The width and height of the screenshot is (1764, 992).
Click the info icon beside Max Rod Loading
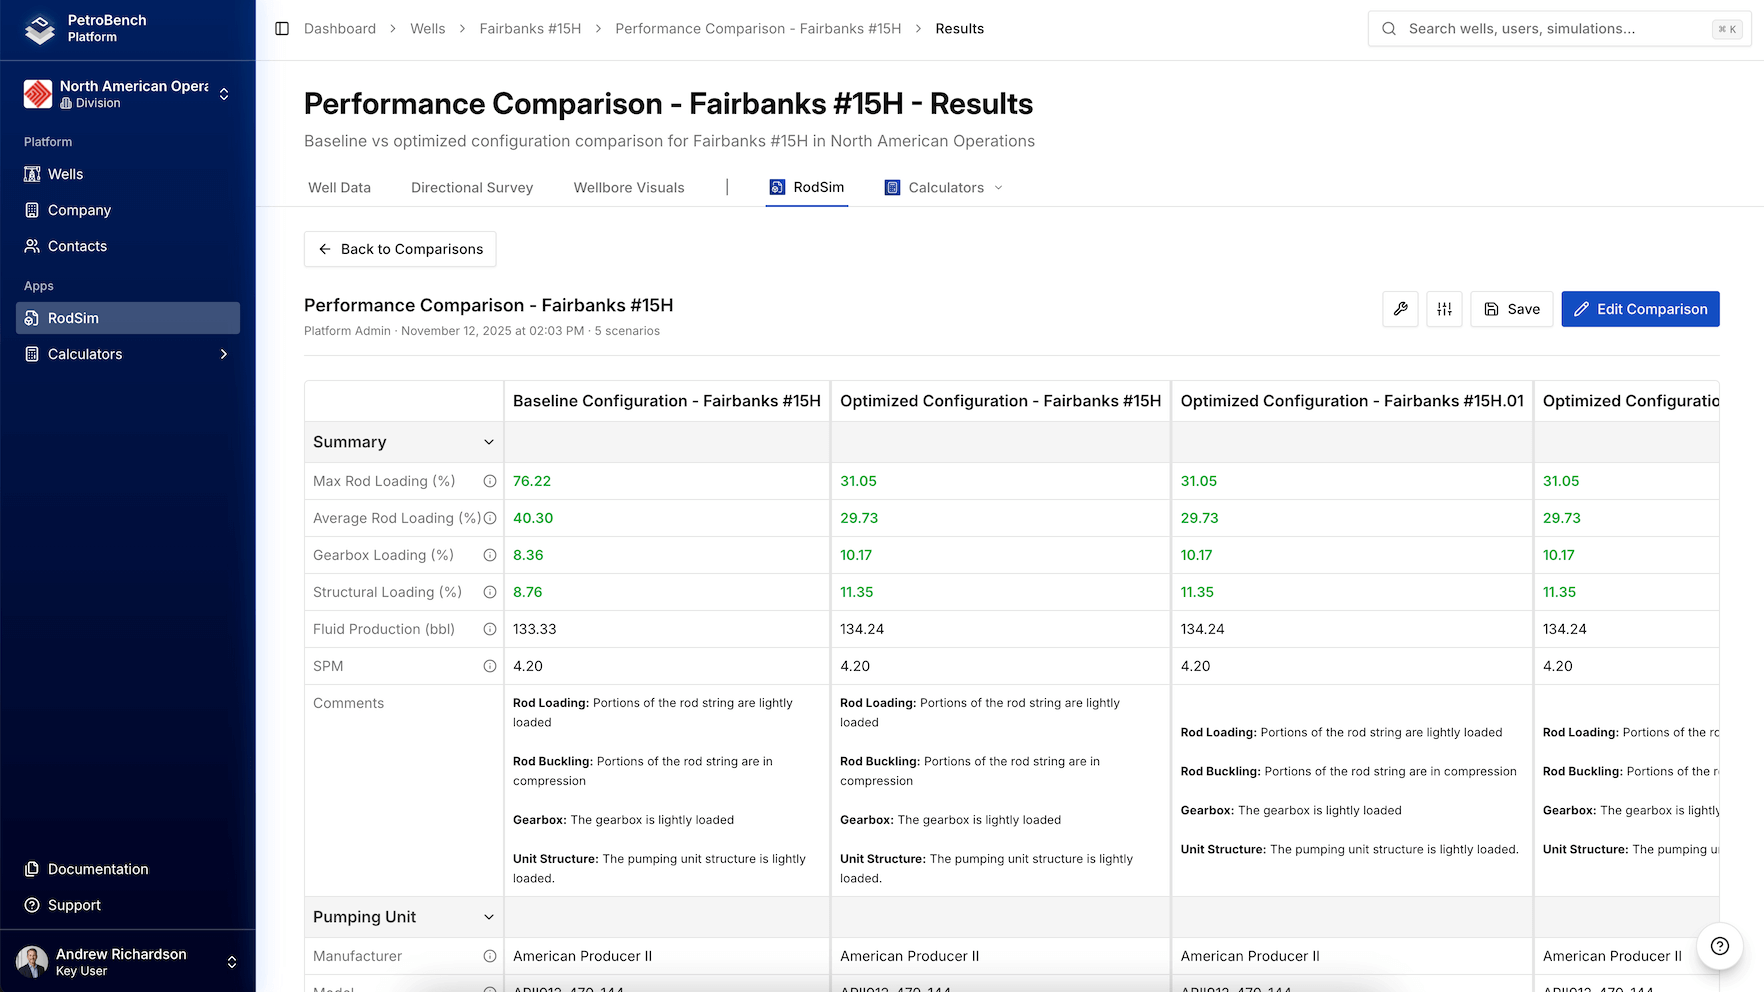point(489,481)
